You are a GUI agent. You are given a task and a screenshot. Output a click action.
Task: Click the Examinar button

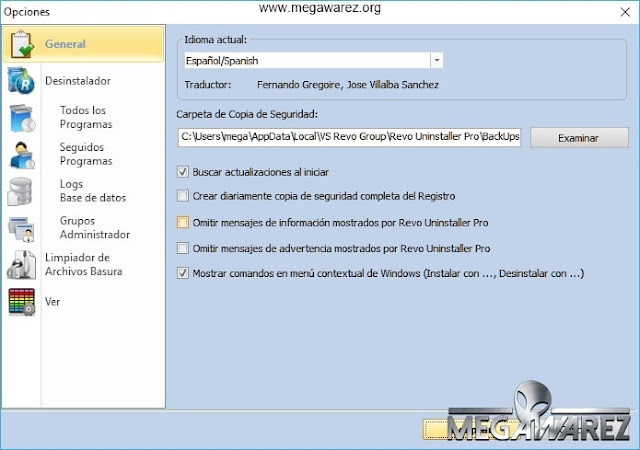pos(579,138)
